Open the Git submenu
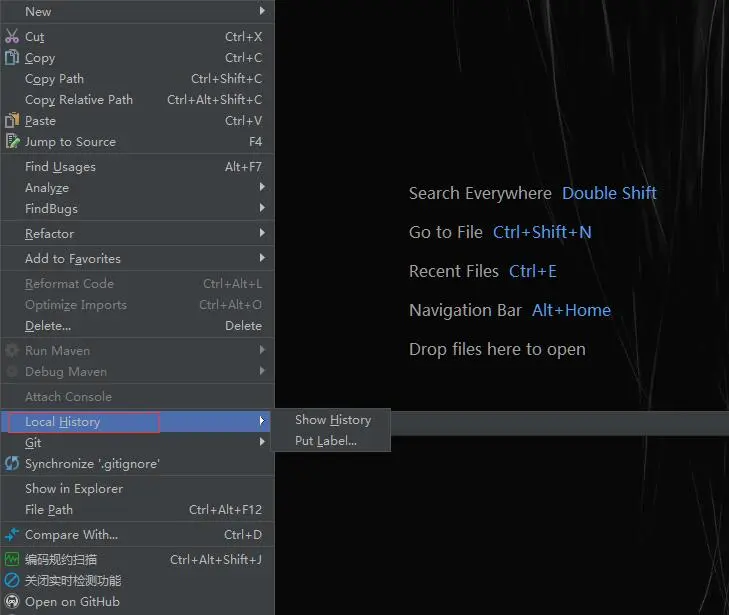This screenshot has width=729, height=615. click(34, 443)
